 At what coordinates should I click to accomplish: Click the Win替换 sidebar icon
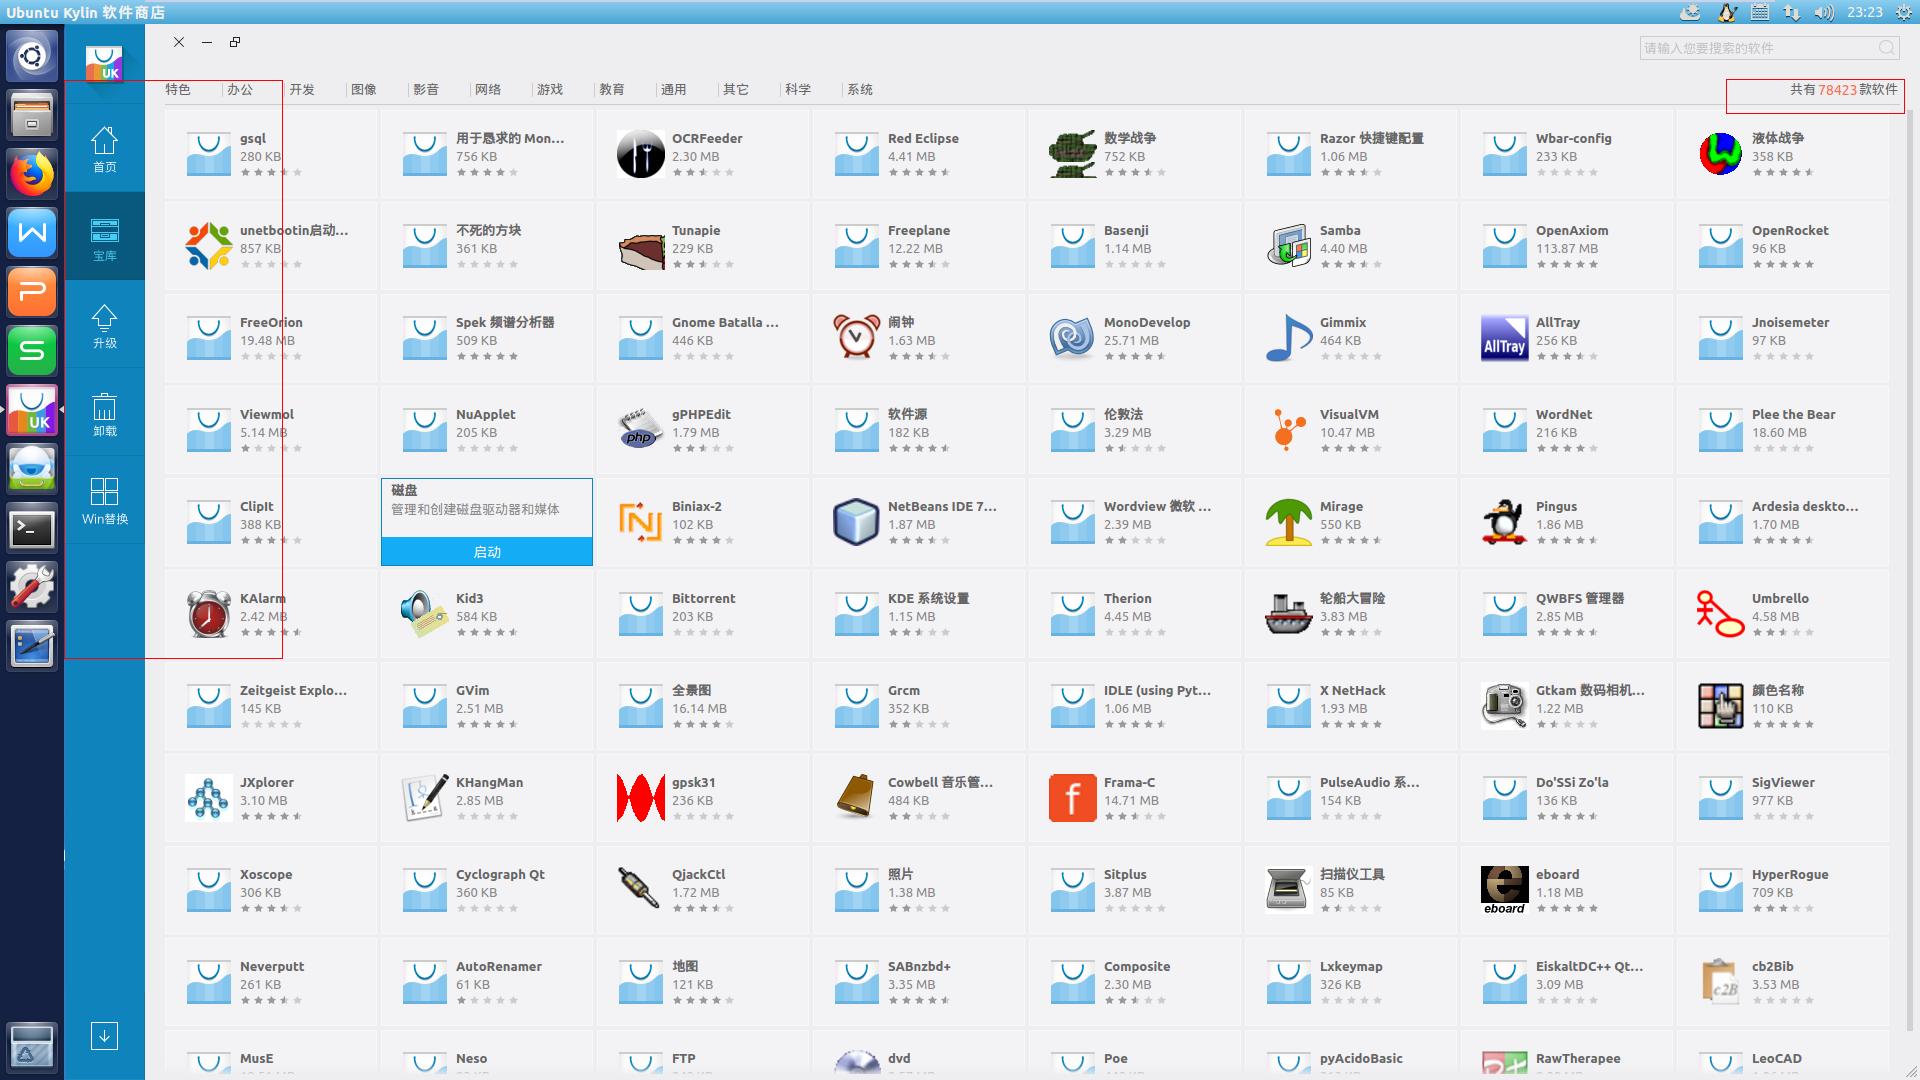(x=104, y=502)
